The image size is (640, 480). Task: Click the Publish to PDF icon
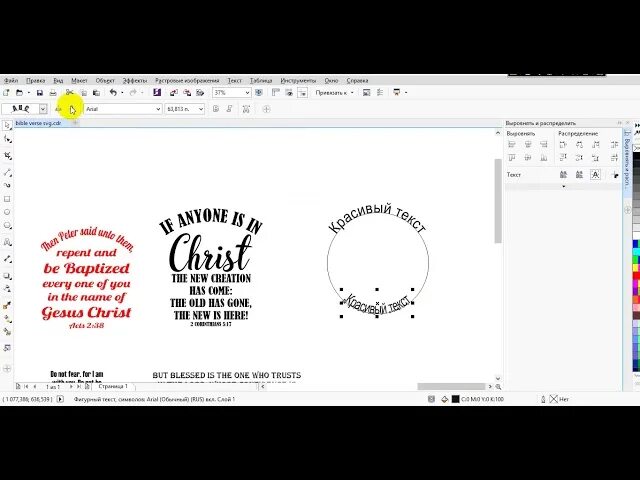(200, 93)
